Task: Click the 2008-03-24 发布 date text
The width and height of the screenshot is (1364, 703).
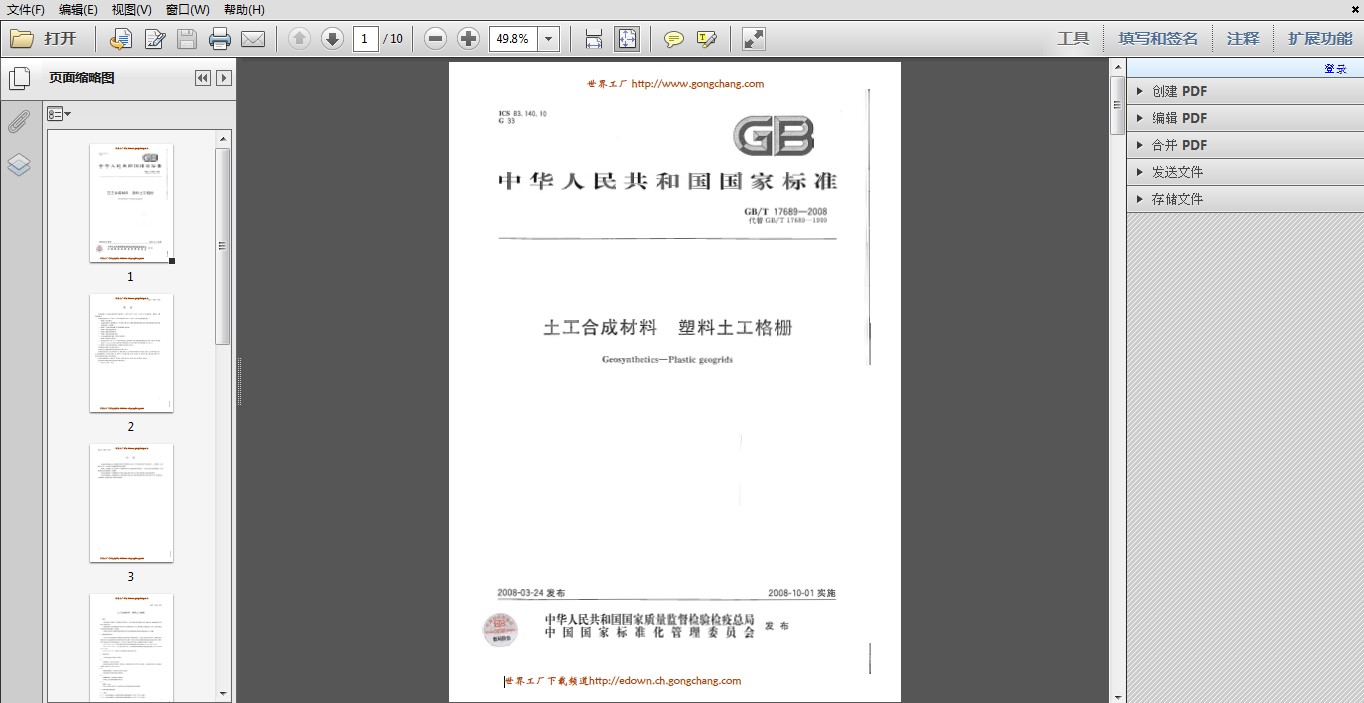Action: (x=531, y=593)
